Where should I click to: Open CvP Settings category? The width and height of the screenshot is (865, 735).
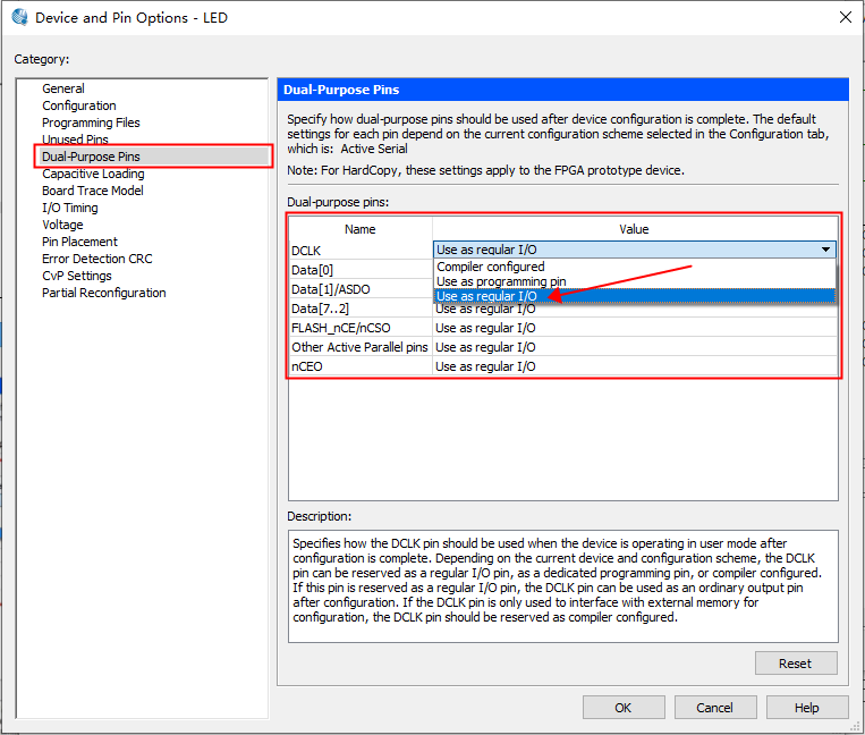77,276
